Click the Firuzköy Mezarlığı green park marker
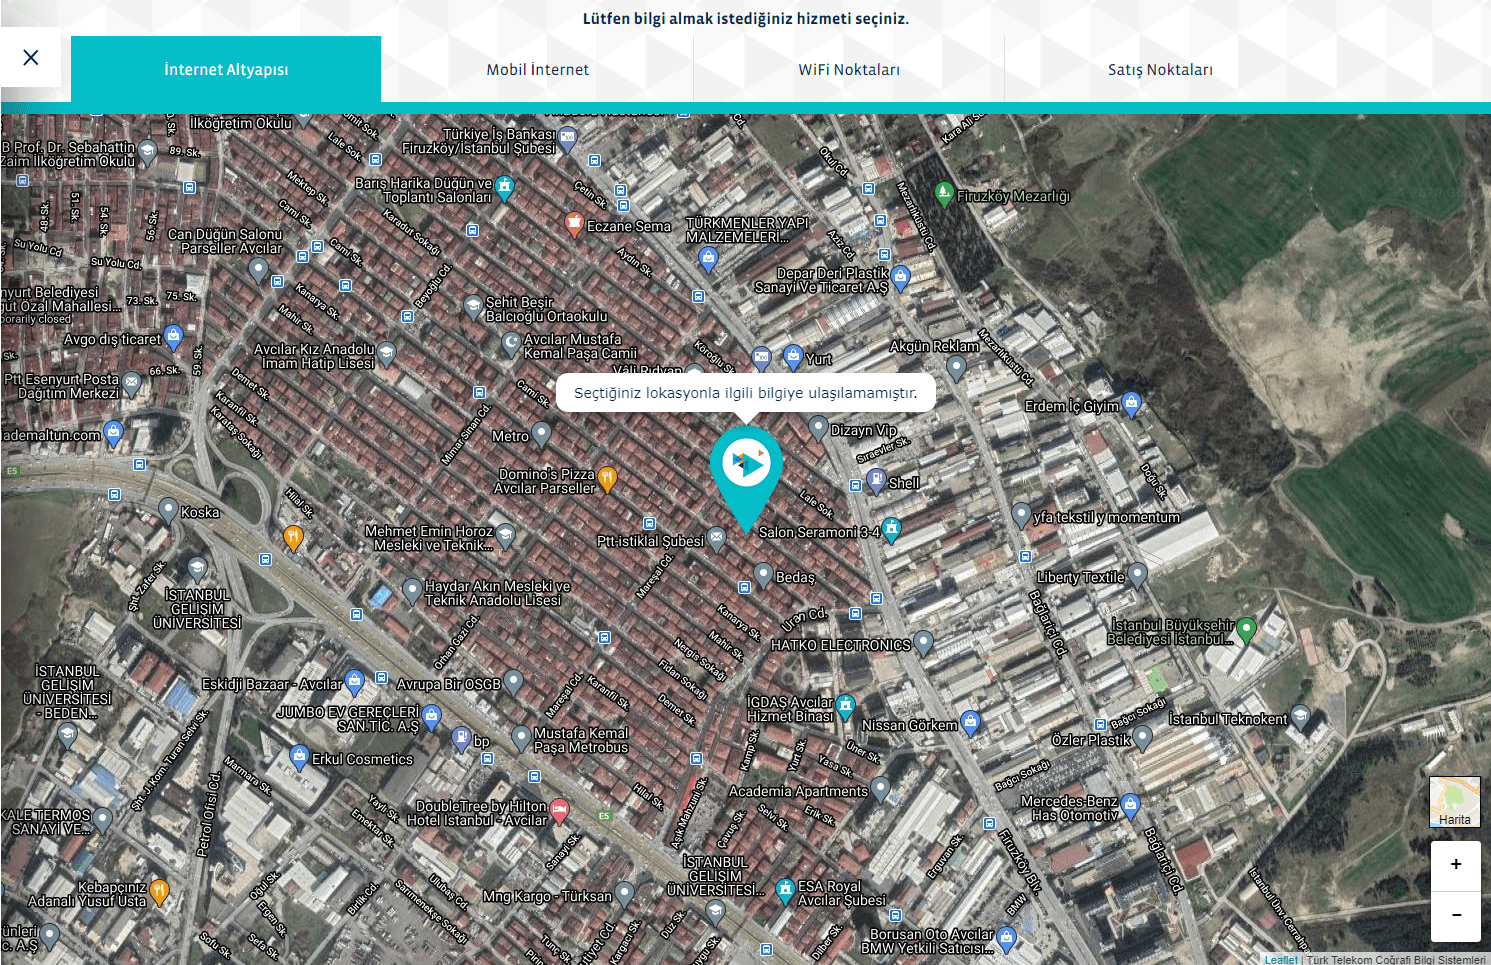 [x=943, y=192]
